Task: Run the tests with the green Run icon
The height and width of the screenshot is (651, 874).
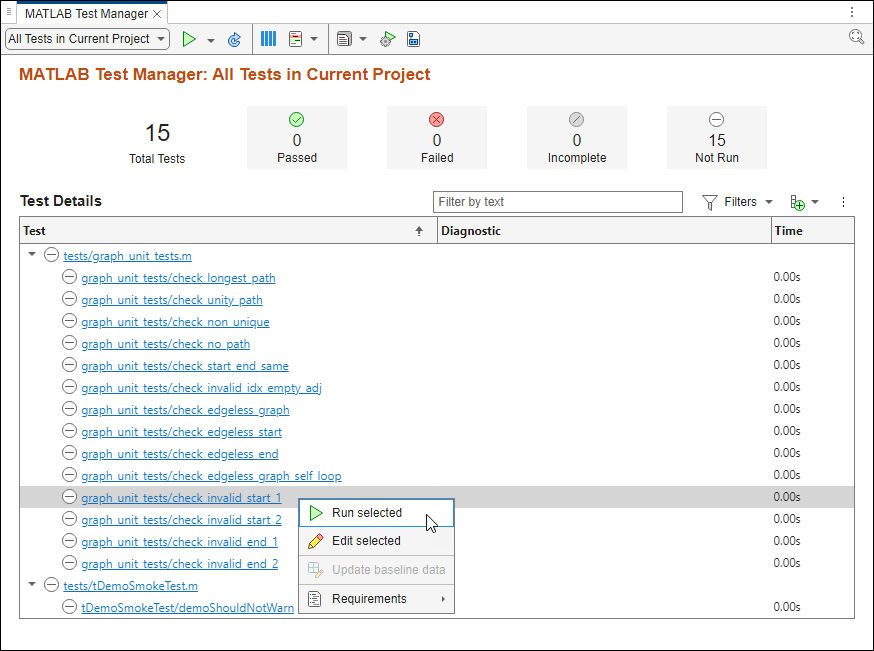Action: (x=189, y=38)
